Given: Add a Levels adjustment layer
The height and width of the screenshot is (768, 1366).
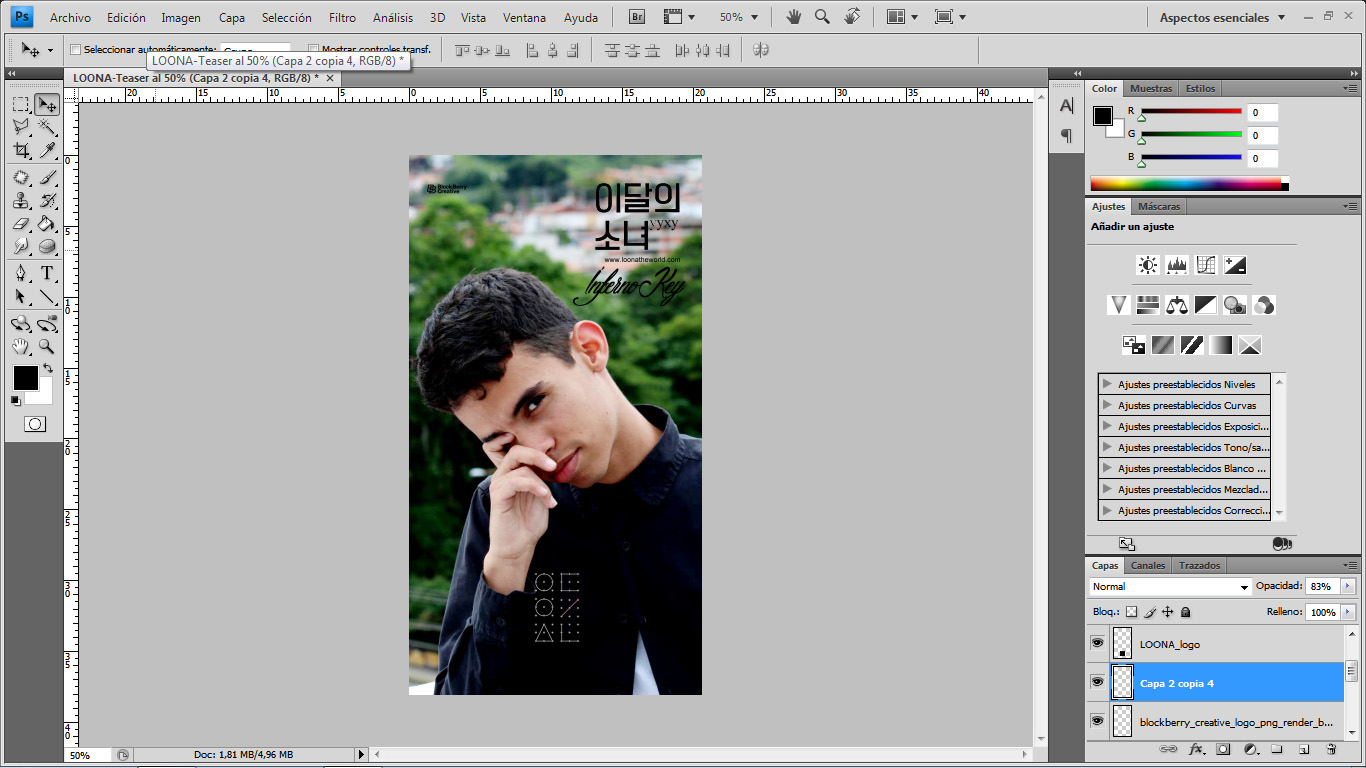Looking at the screenshot, I should coord(1176,265).
